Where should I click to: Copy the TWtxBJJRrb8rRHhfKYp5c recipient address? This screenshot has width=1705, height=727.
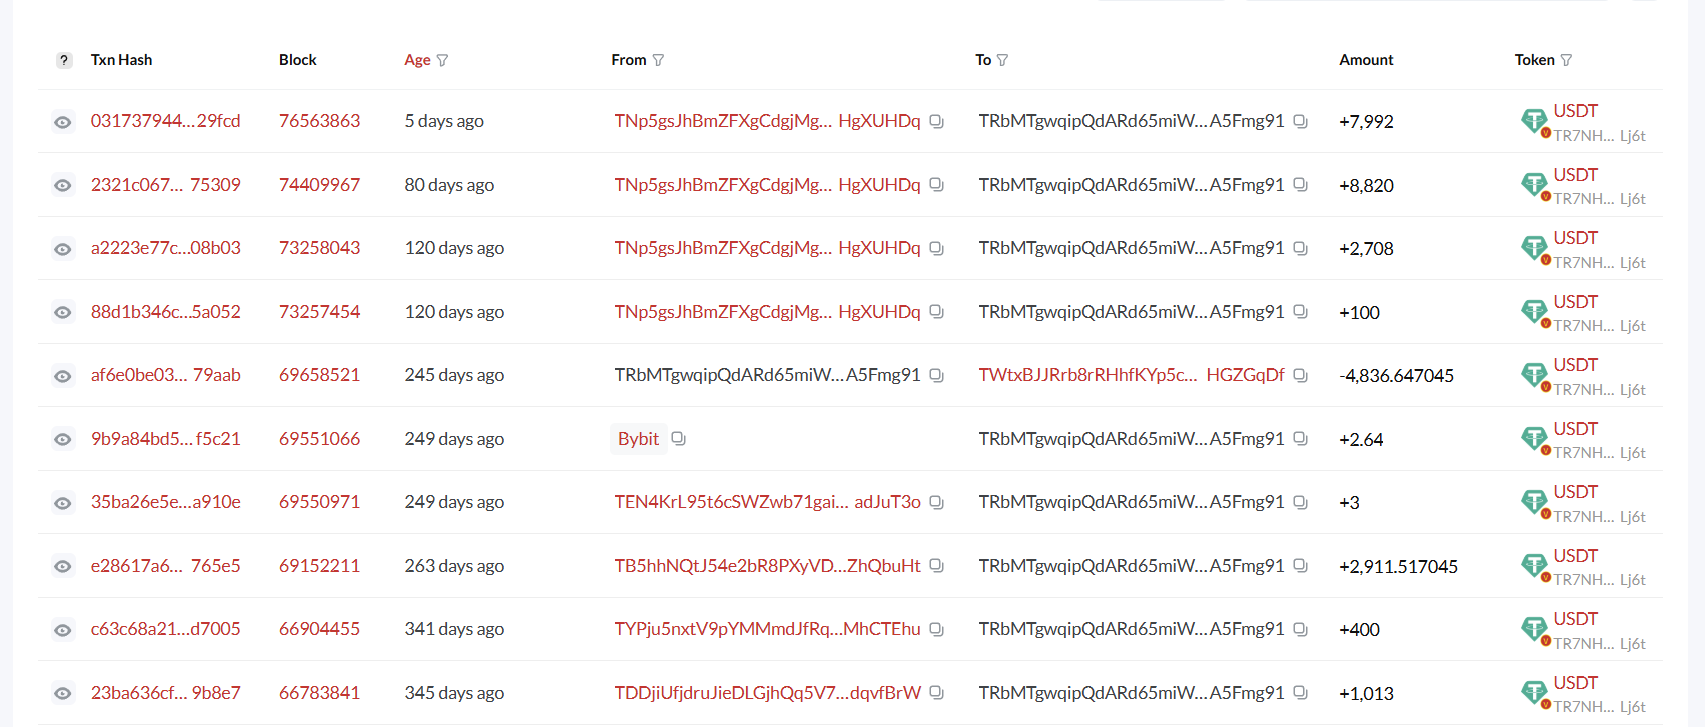pyautogui.click(x=1300, y=375)
